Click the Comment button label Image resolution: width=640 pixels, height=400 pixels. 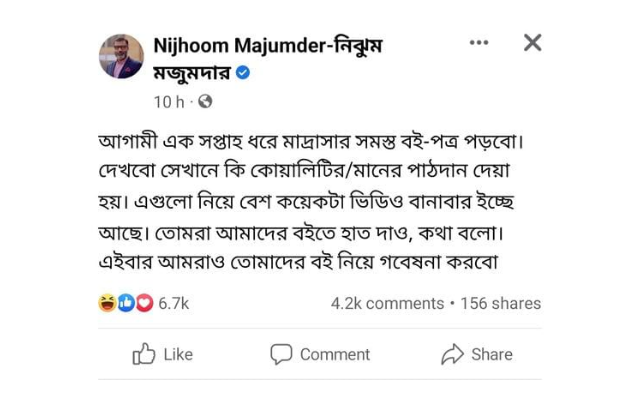(335, 354)
